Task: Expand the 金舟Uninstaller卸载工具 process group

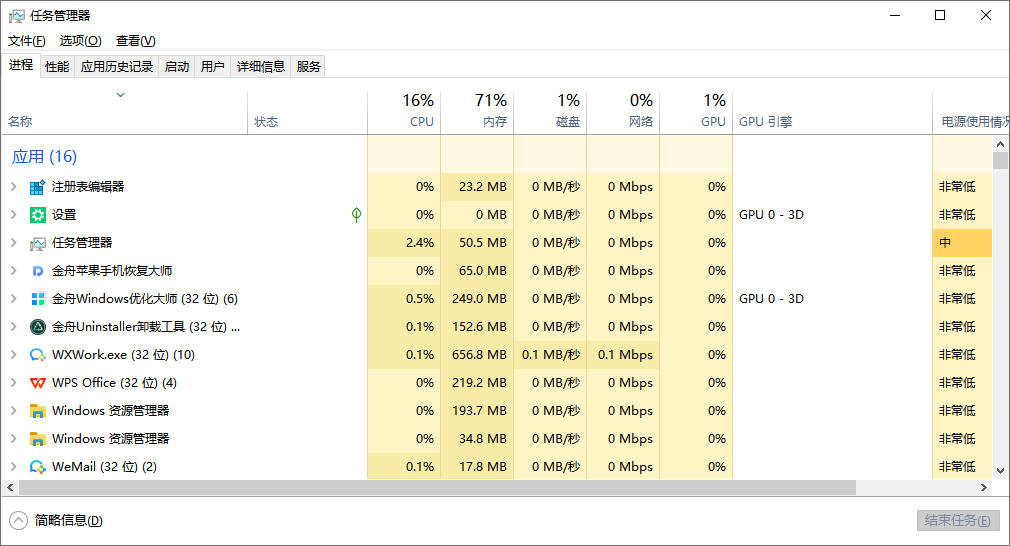Action: 14,326
